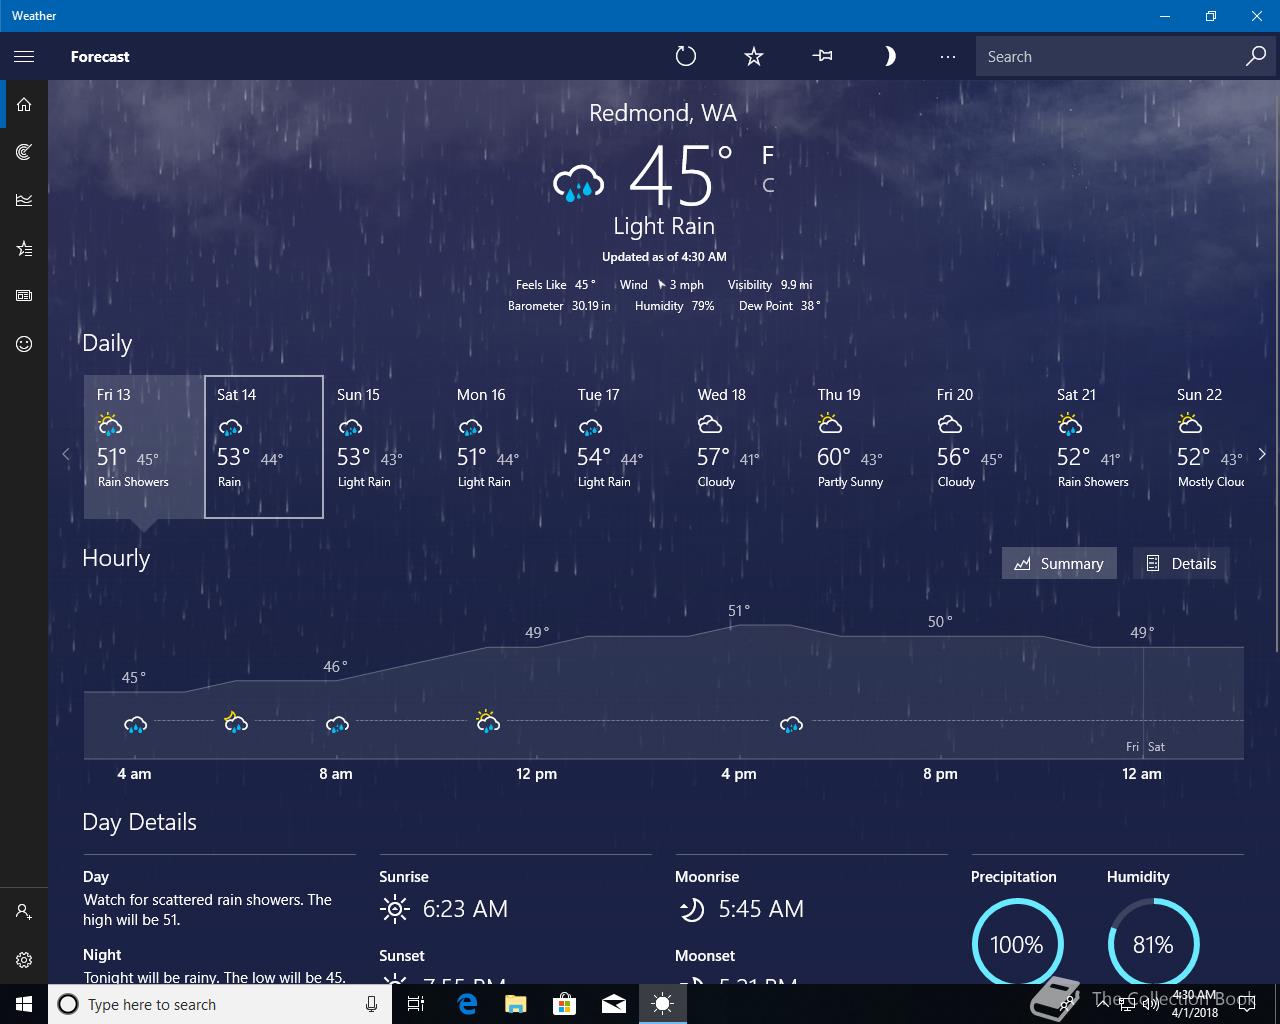Image resolution: width=1280 pixels, height=1024 pixels.
Task: Click the 8 am hourly rain icon
Action: coord(337,724)
